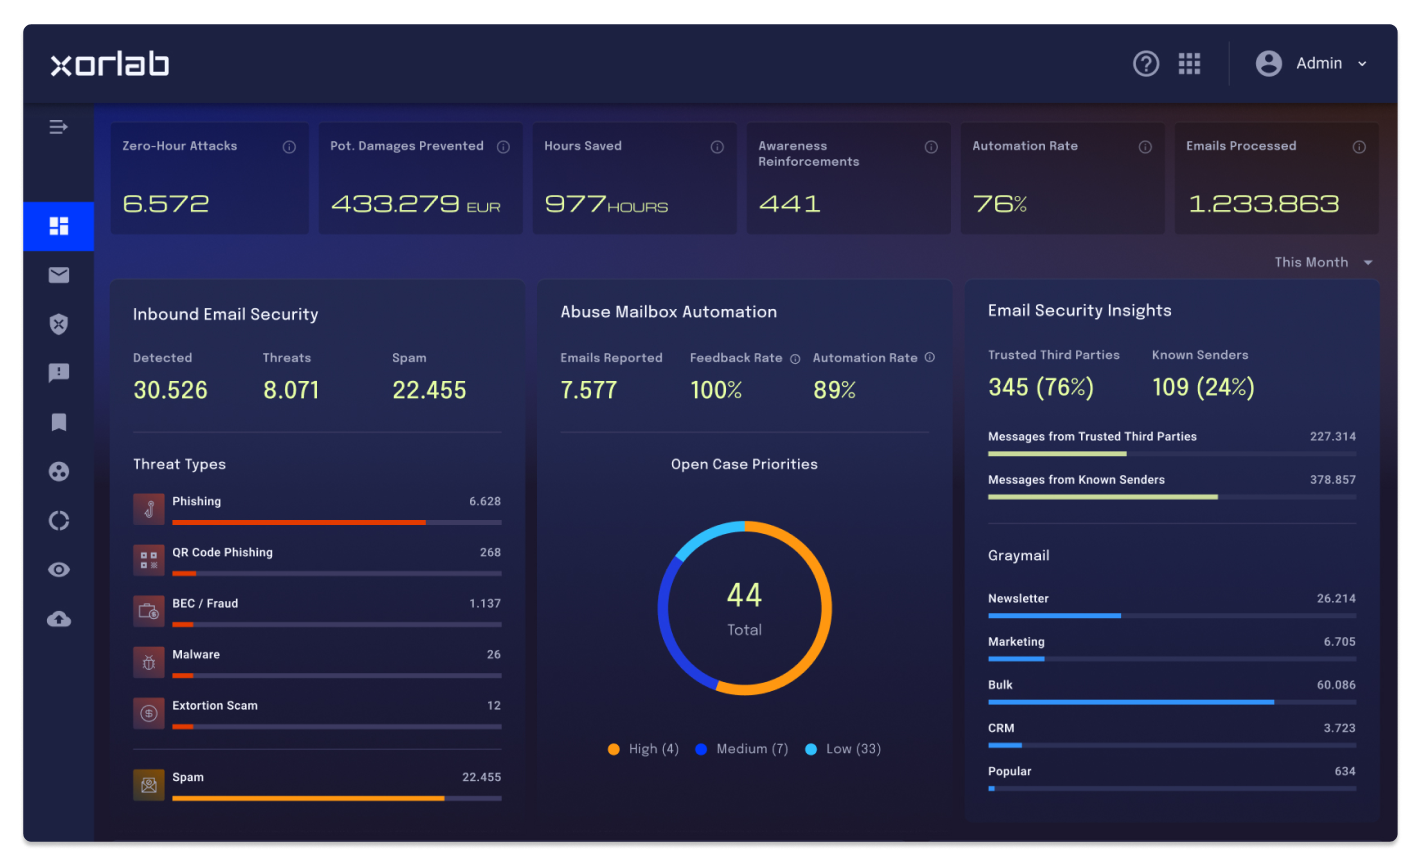The image size is (1417, 864).
Task: Open the Dashboard sidebar icon
Action: 59,226
